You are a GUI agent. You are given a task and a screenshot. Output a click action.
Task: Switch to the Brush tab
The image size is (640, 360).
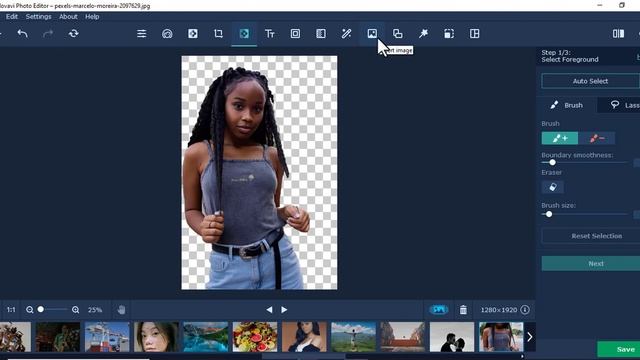[567, 105]
